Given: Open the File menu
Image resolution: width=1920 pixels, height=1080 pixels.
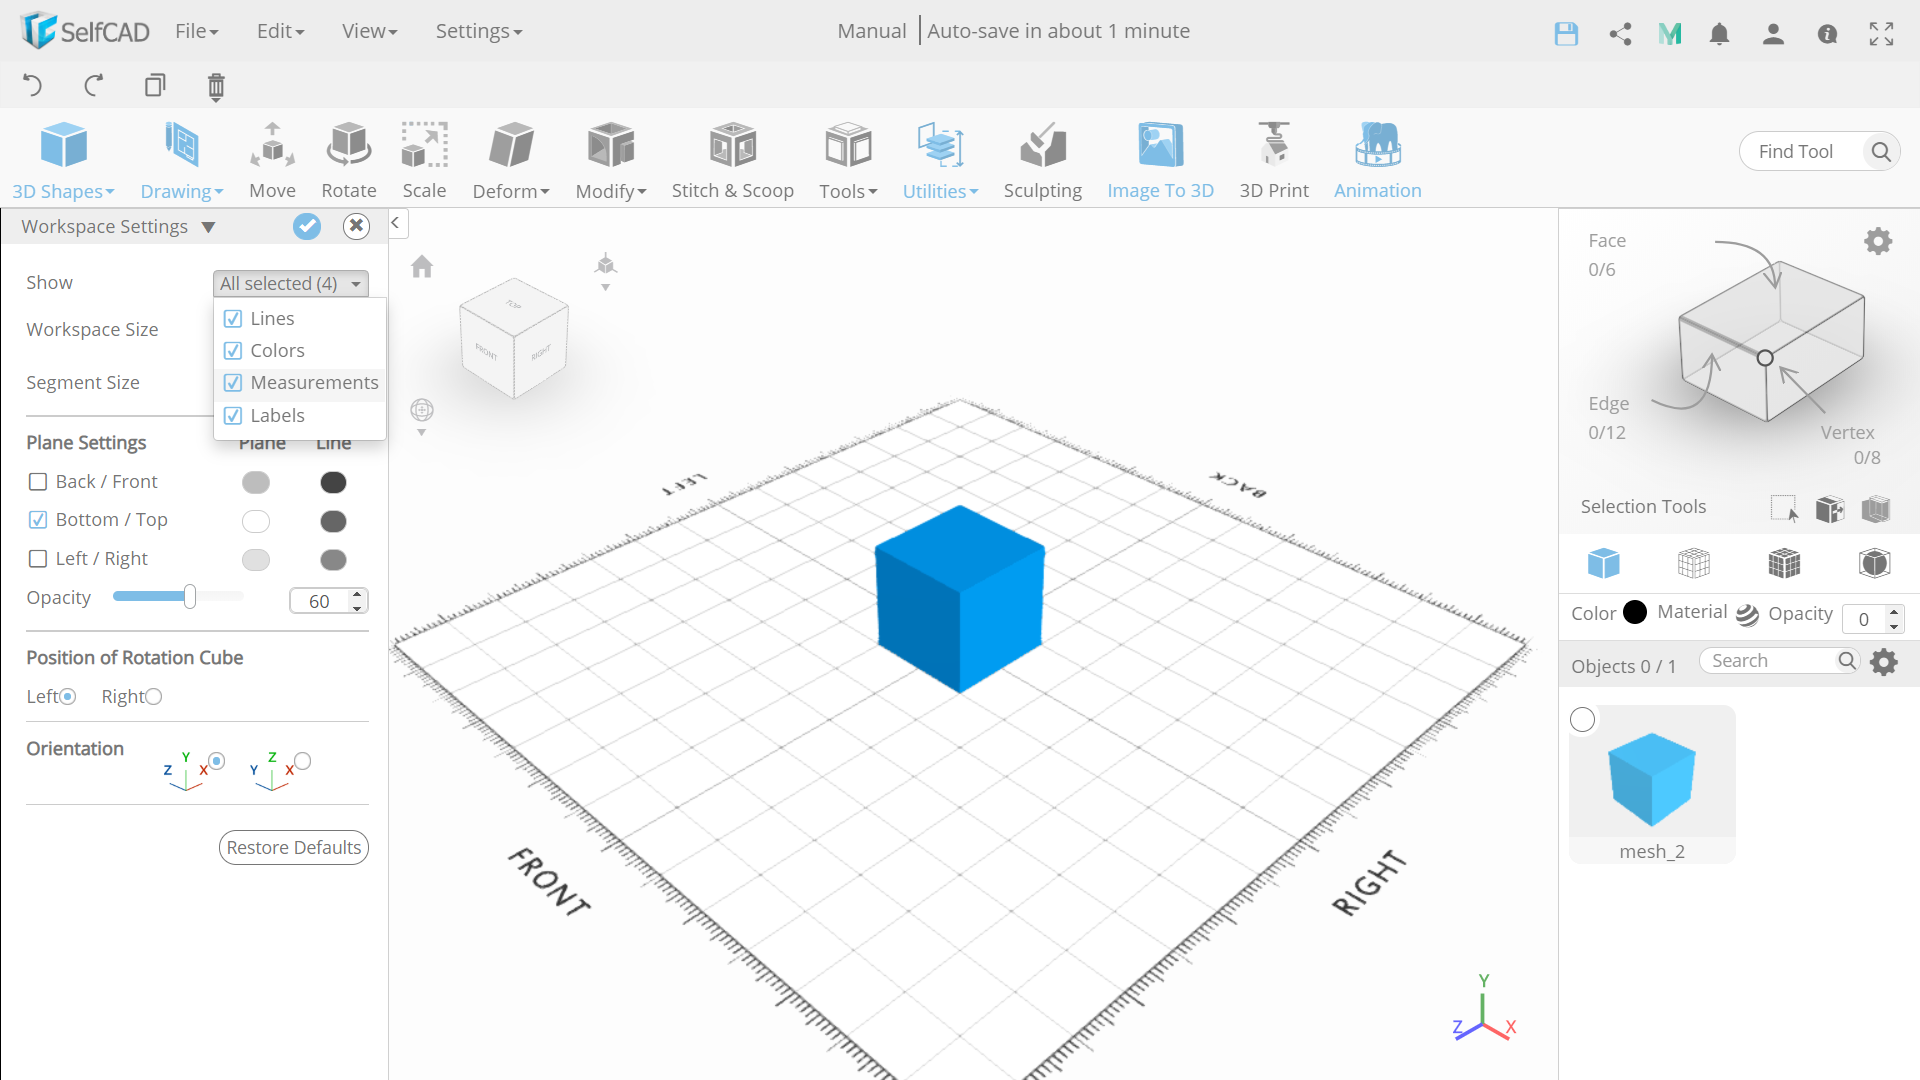Looking at the screenshot, I should point(196,31).
